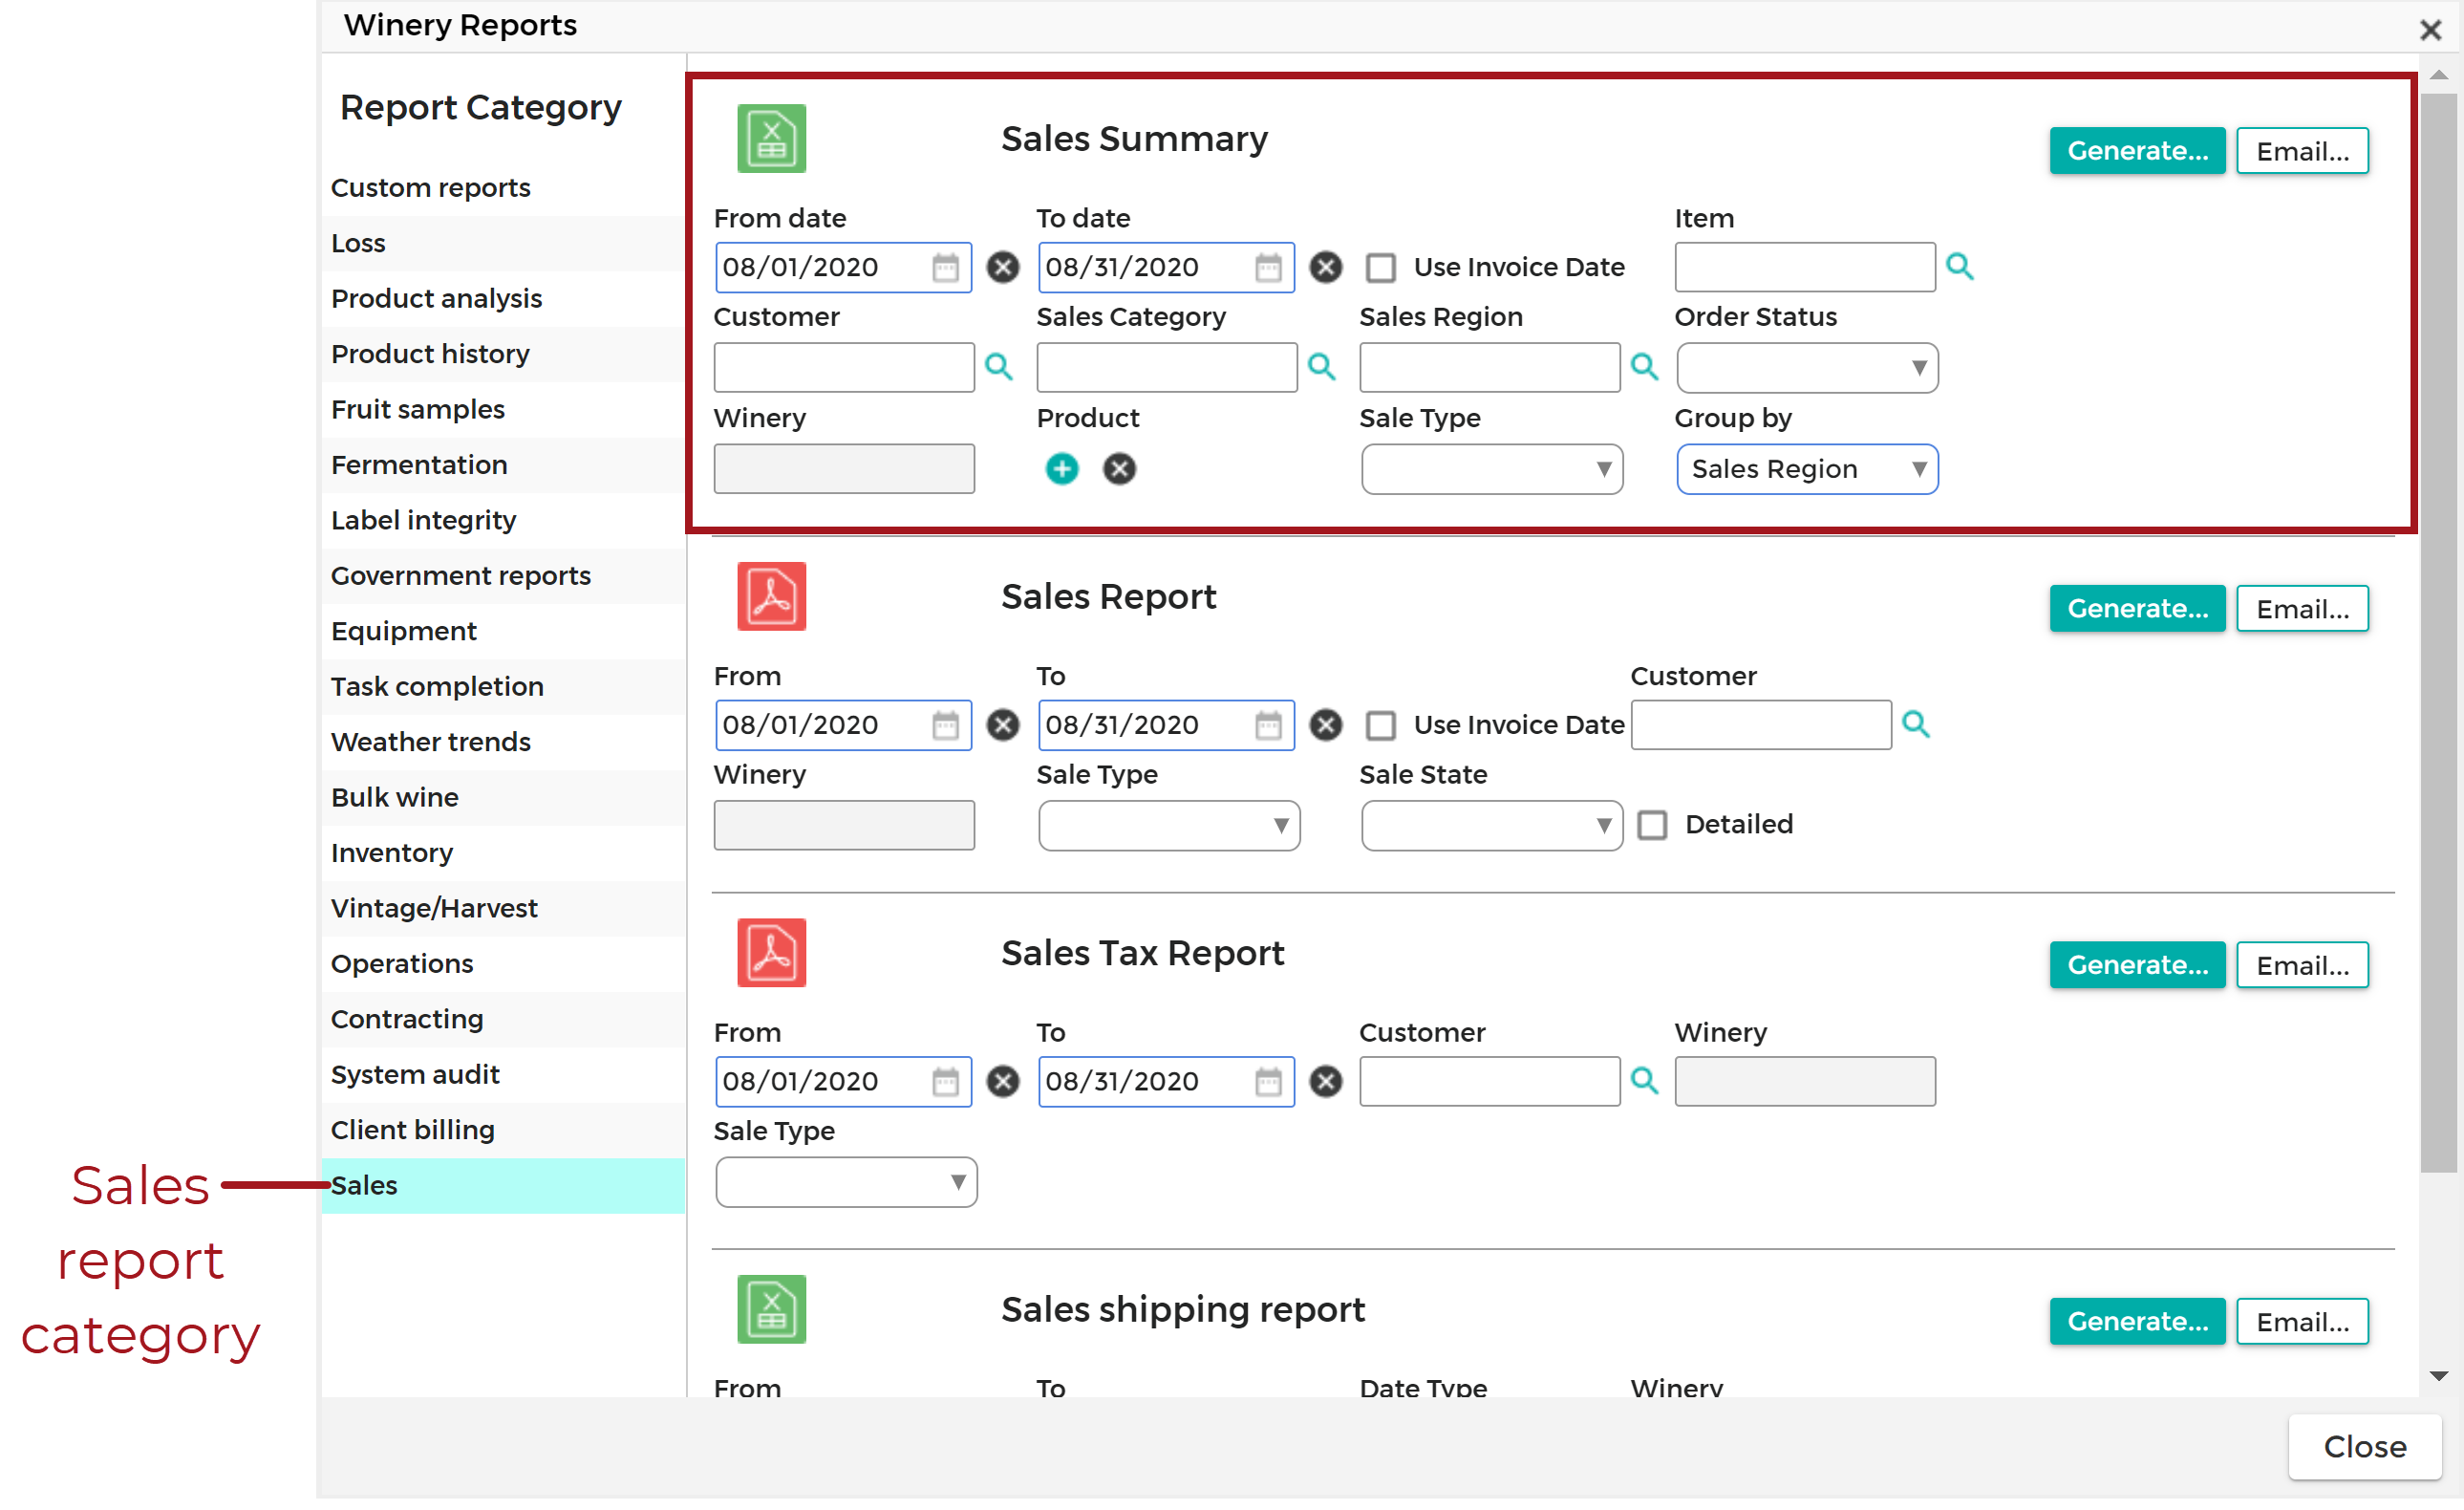2464x1510 pixels.
Task: Email the Sales Summary report
Action: coord(2302,151)
